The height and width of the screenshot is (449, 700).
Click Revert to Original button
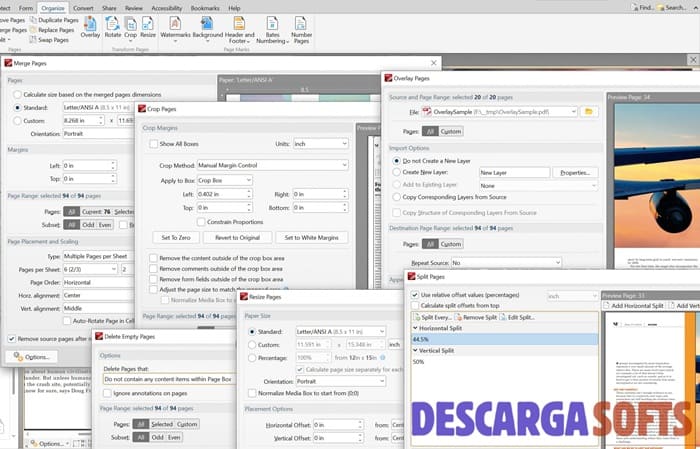pos(238,237)
